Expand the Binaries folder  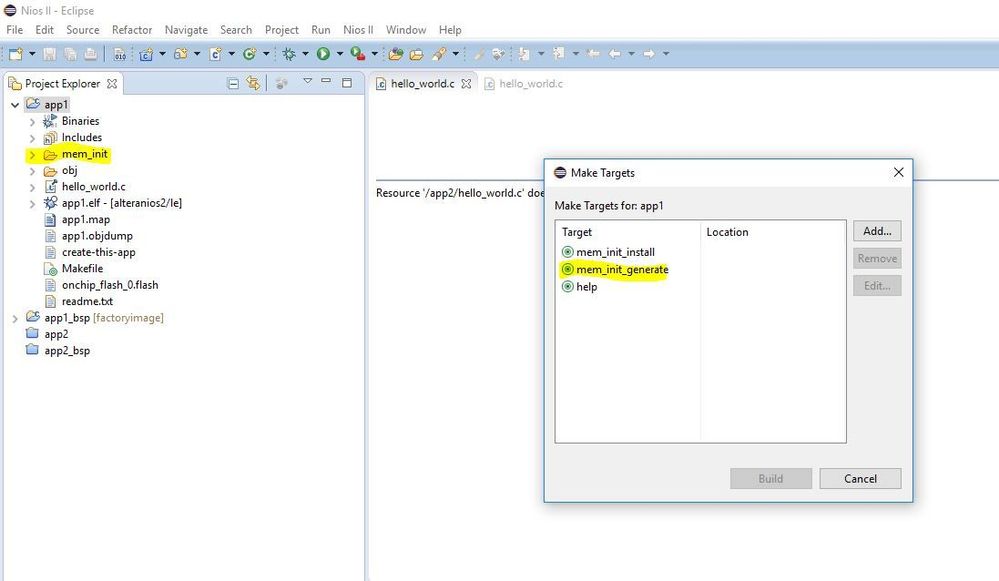click(32, 122)
